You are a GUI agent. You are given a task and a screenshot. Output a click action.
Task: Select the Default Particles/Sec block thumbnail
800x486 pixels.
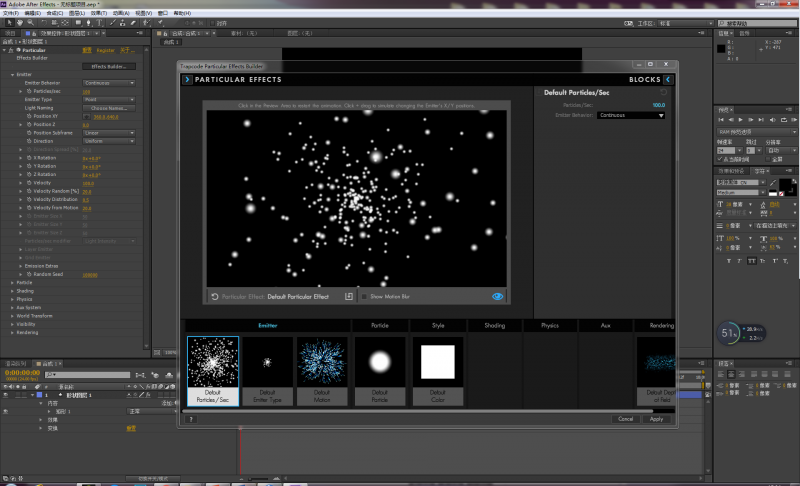pos(213,371)
